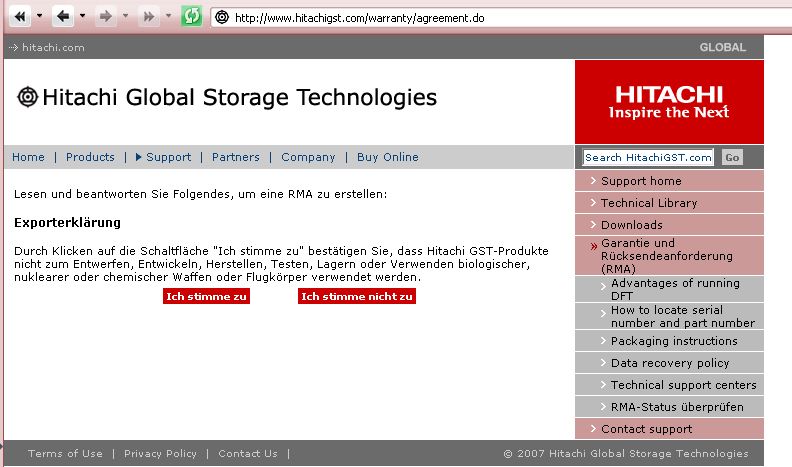Click the Search HitachiGST.com input field
Image resolution: width=792 pixels, height=467 pixels.
648,158
